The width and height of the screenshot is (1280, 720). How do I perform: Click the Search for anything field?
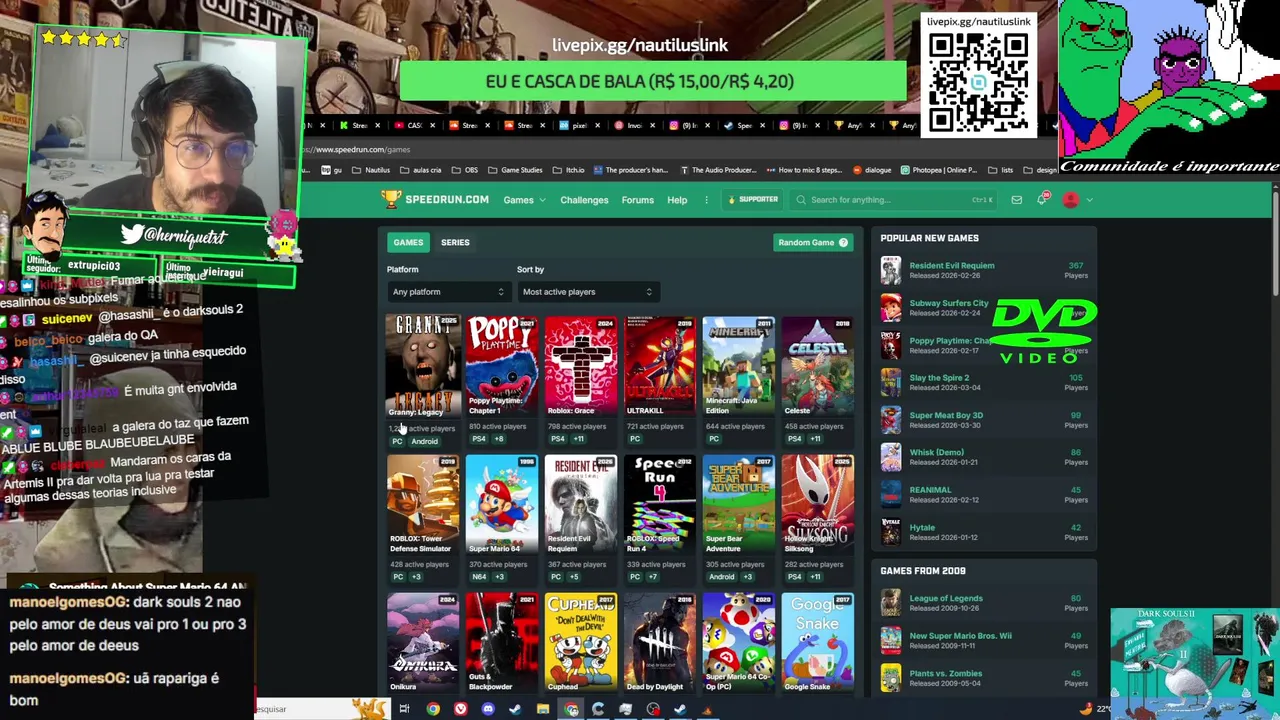coord(894,200)
